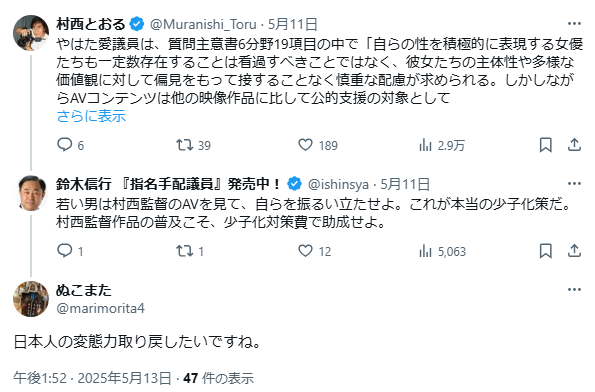
Task: Expand tweet with さらに表示 link
Action: point(91,116)
